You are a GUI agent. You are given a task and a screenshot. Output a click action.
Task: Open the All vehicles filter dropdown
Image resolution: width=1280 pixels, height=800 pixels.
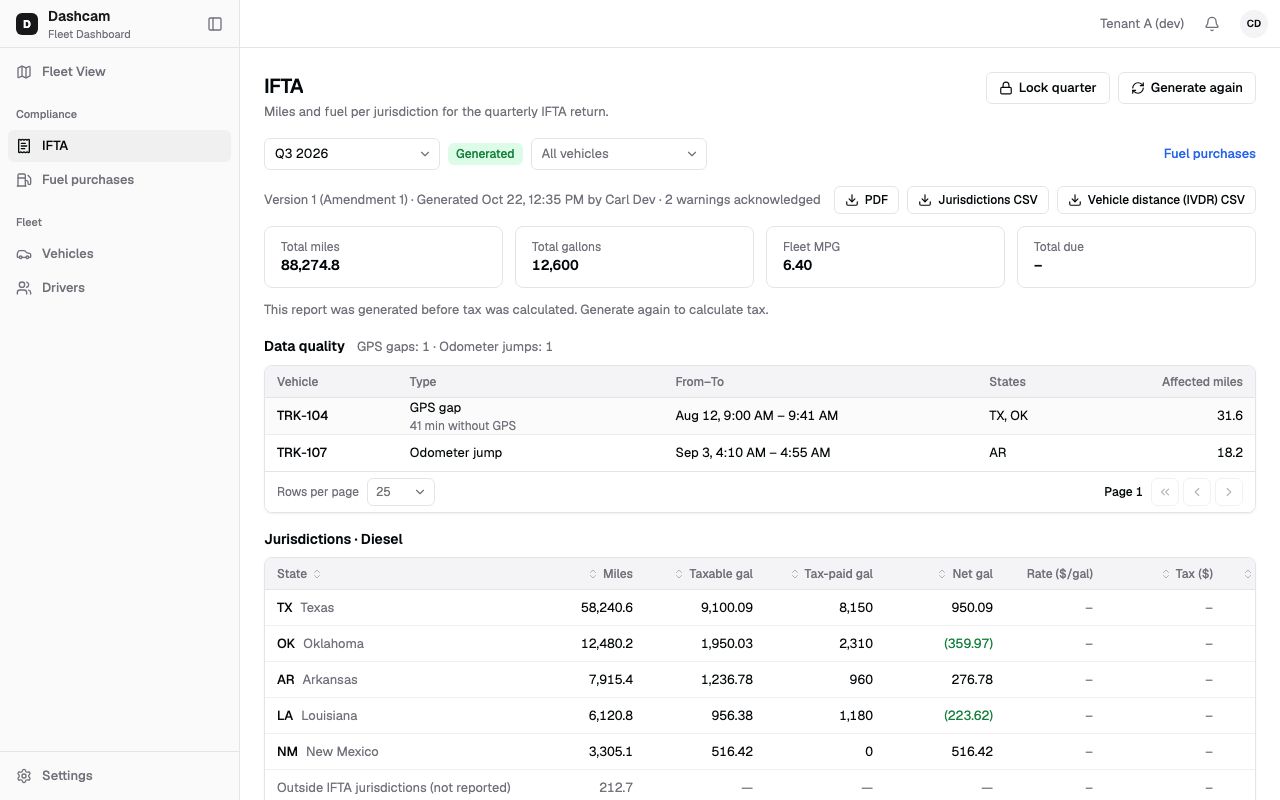click(619, 154)
